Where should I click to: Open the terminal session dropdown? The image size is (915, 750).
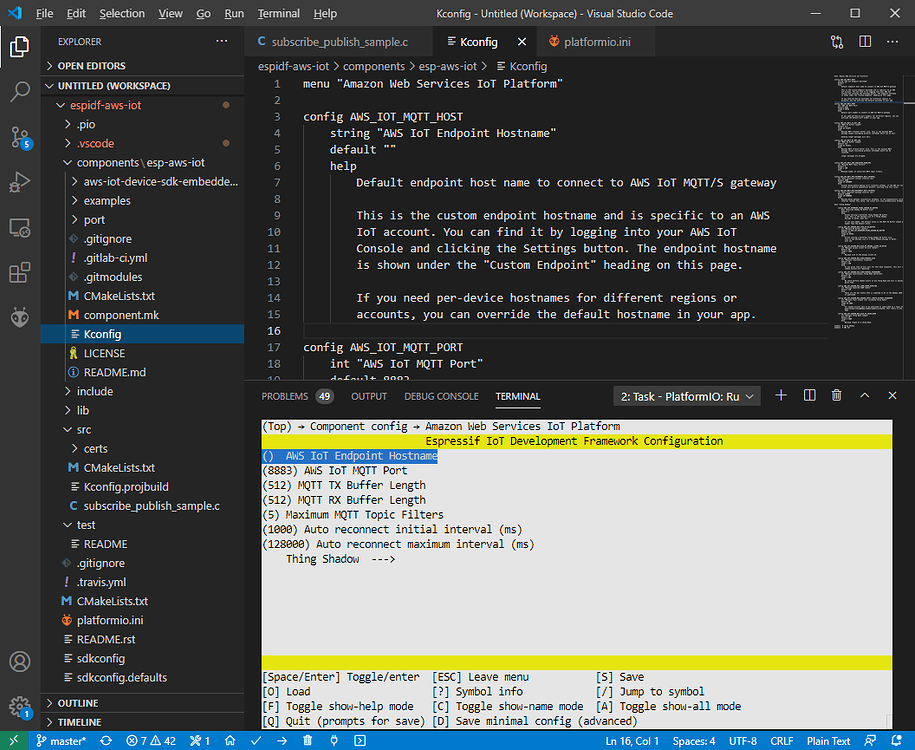point(686,395)
